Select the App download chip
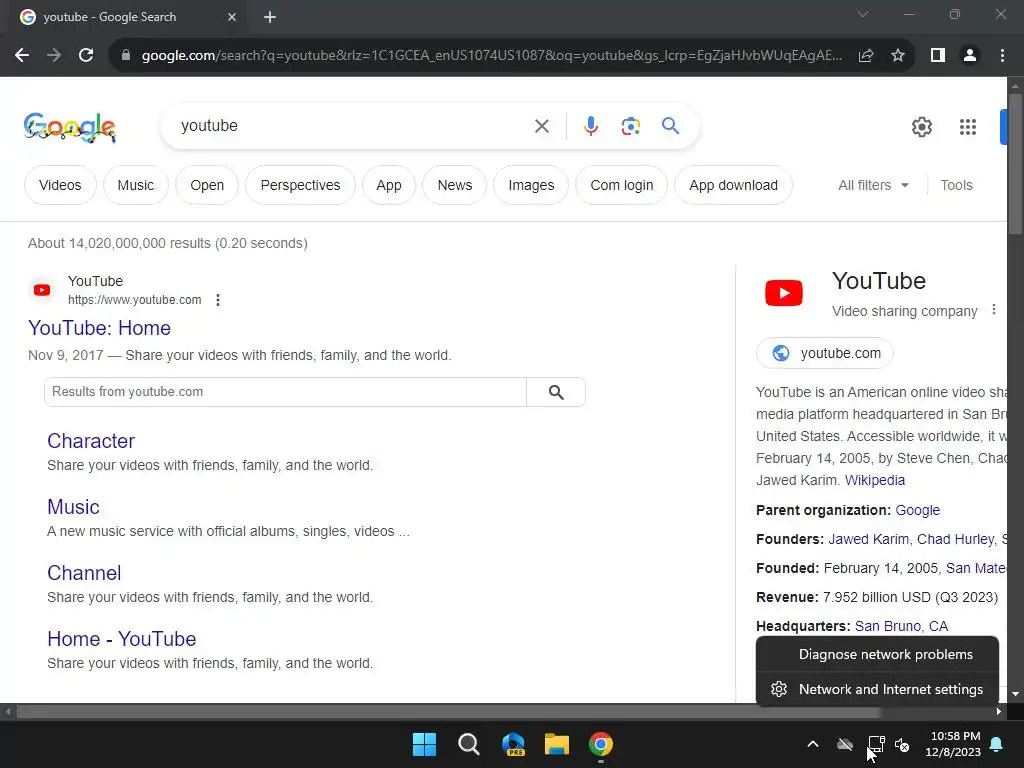The width and height of the screenshot is (1024, 768). pyautogui.click(x=733, y=185)
